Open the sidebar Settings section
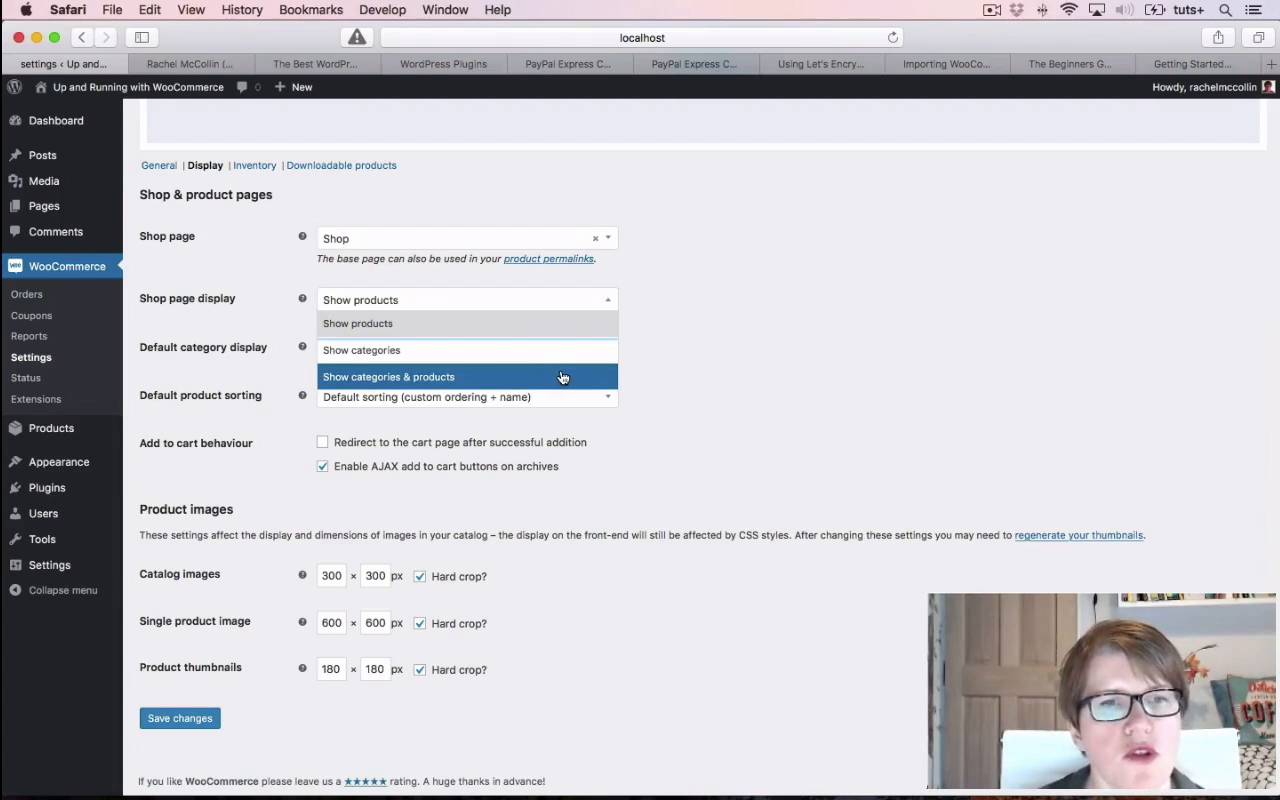 [49, 565]
